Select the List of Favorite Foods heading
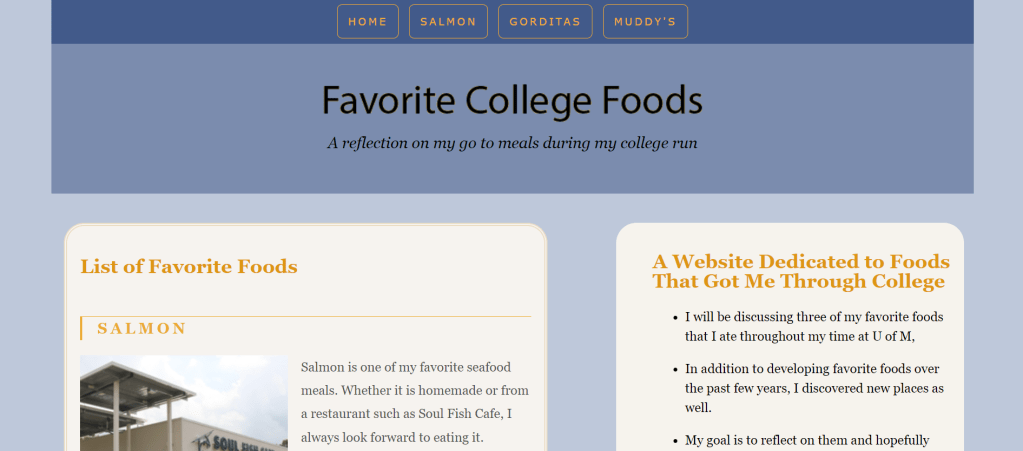 [x=189, y=266]
